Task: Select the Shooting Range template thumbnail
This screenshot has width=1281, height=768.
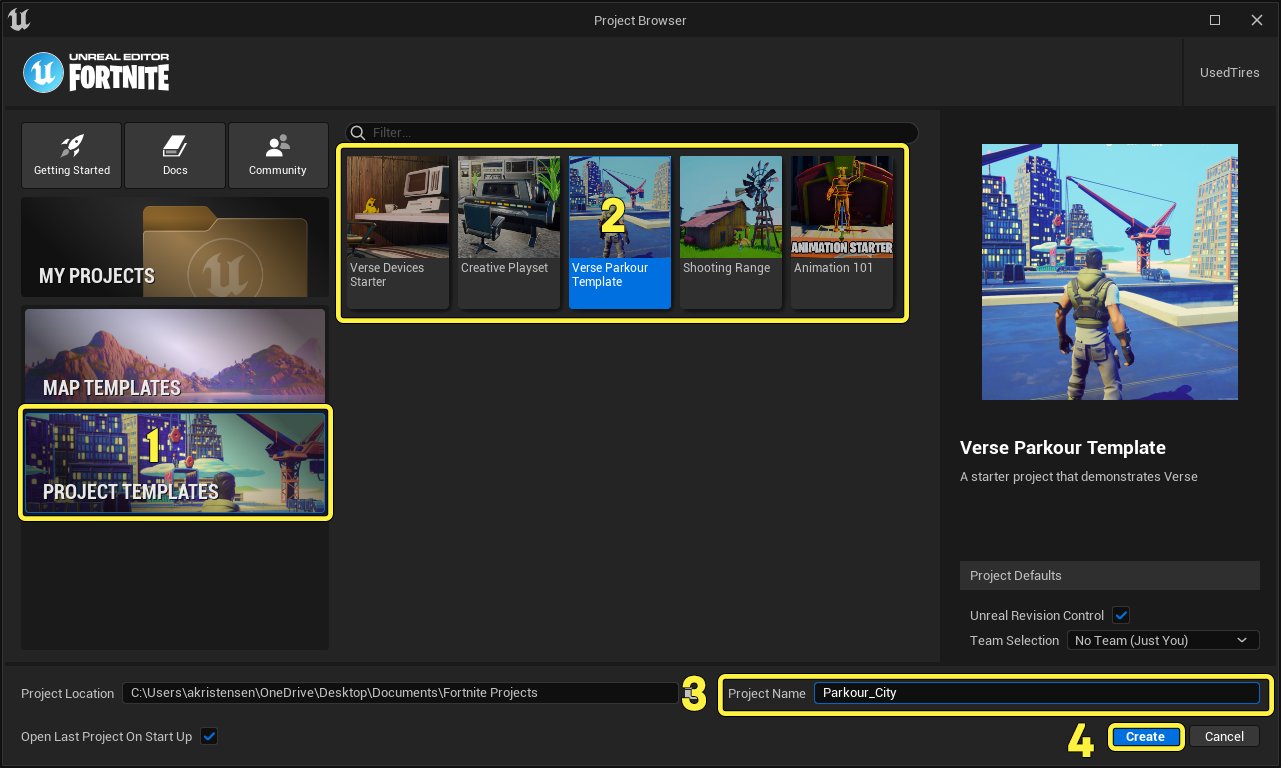Action: [730, 231]
